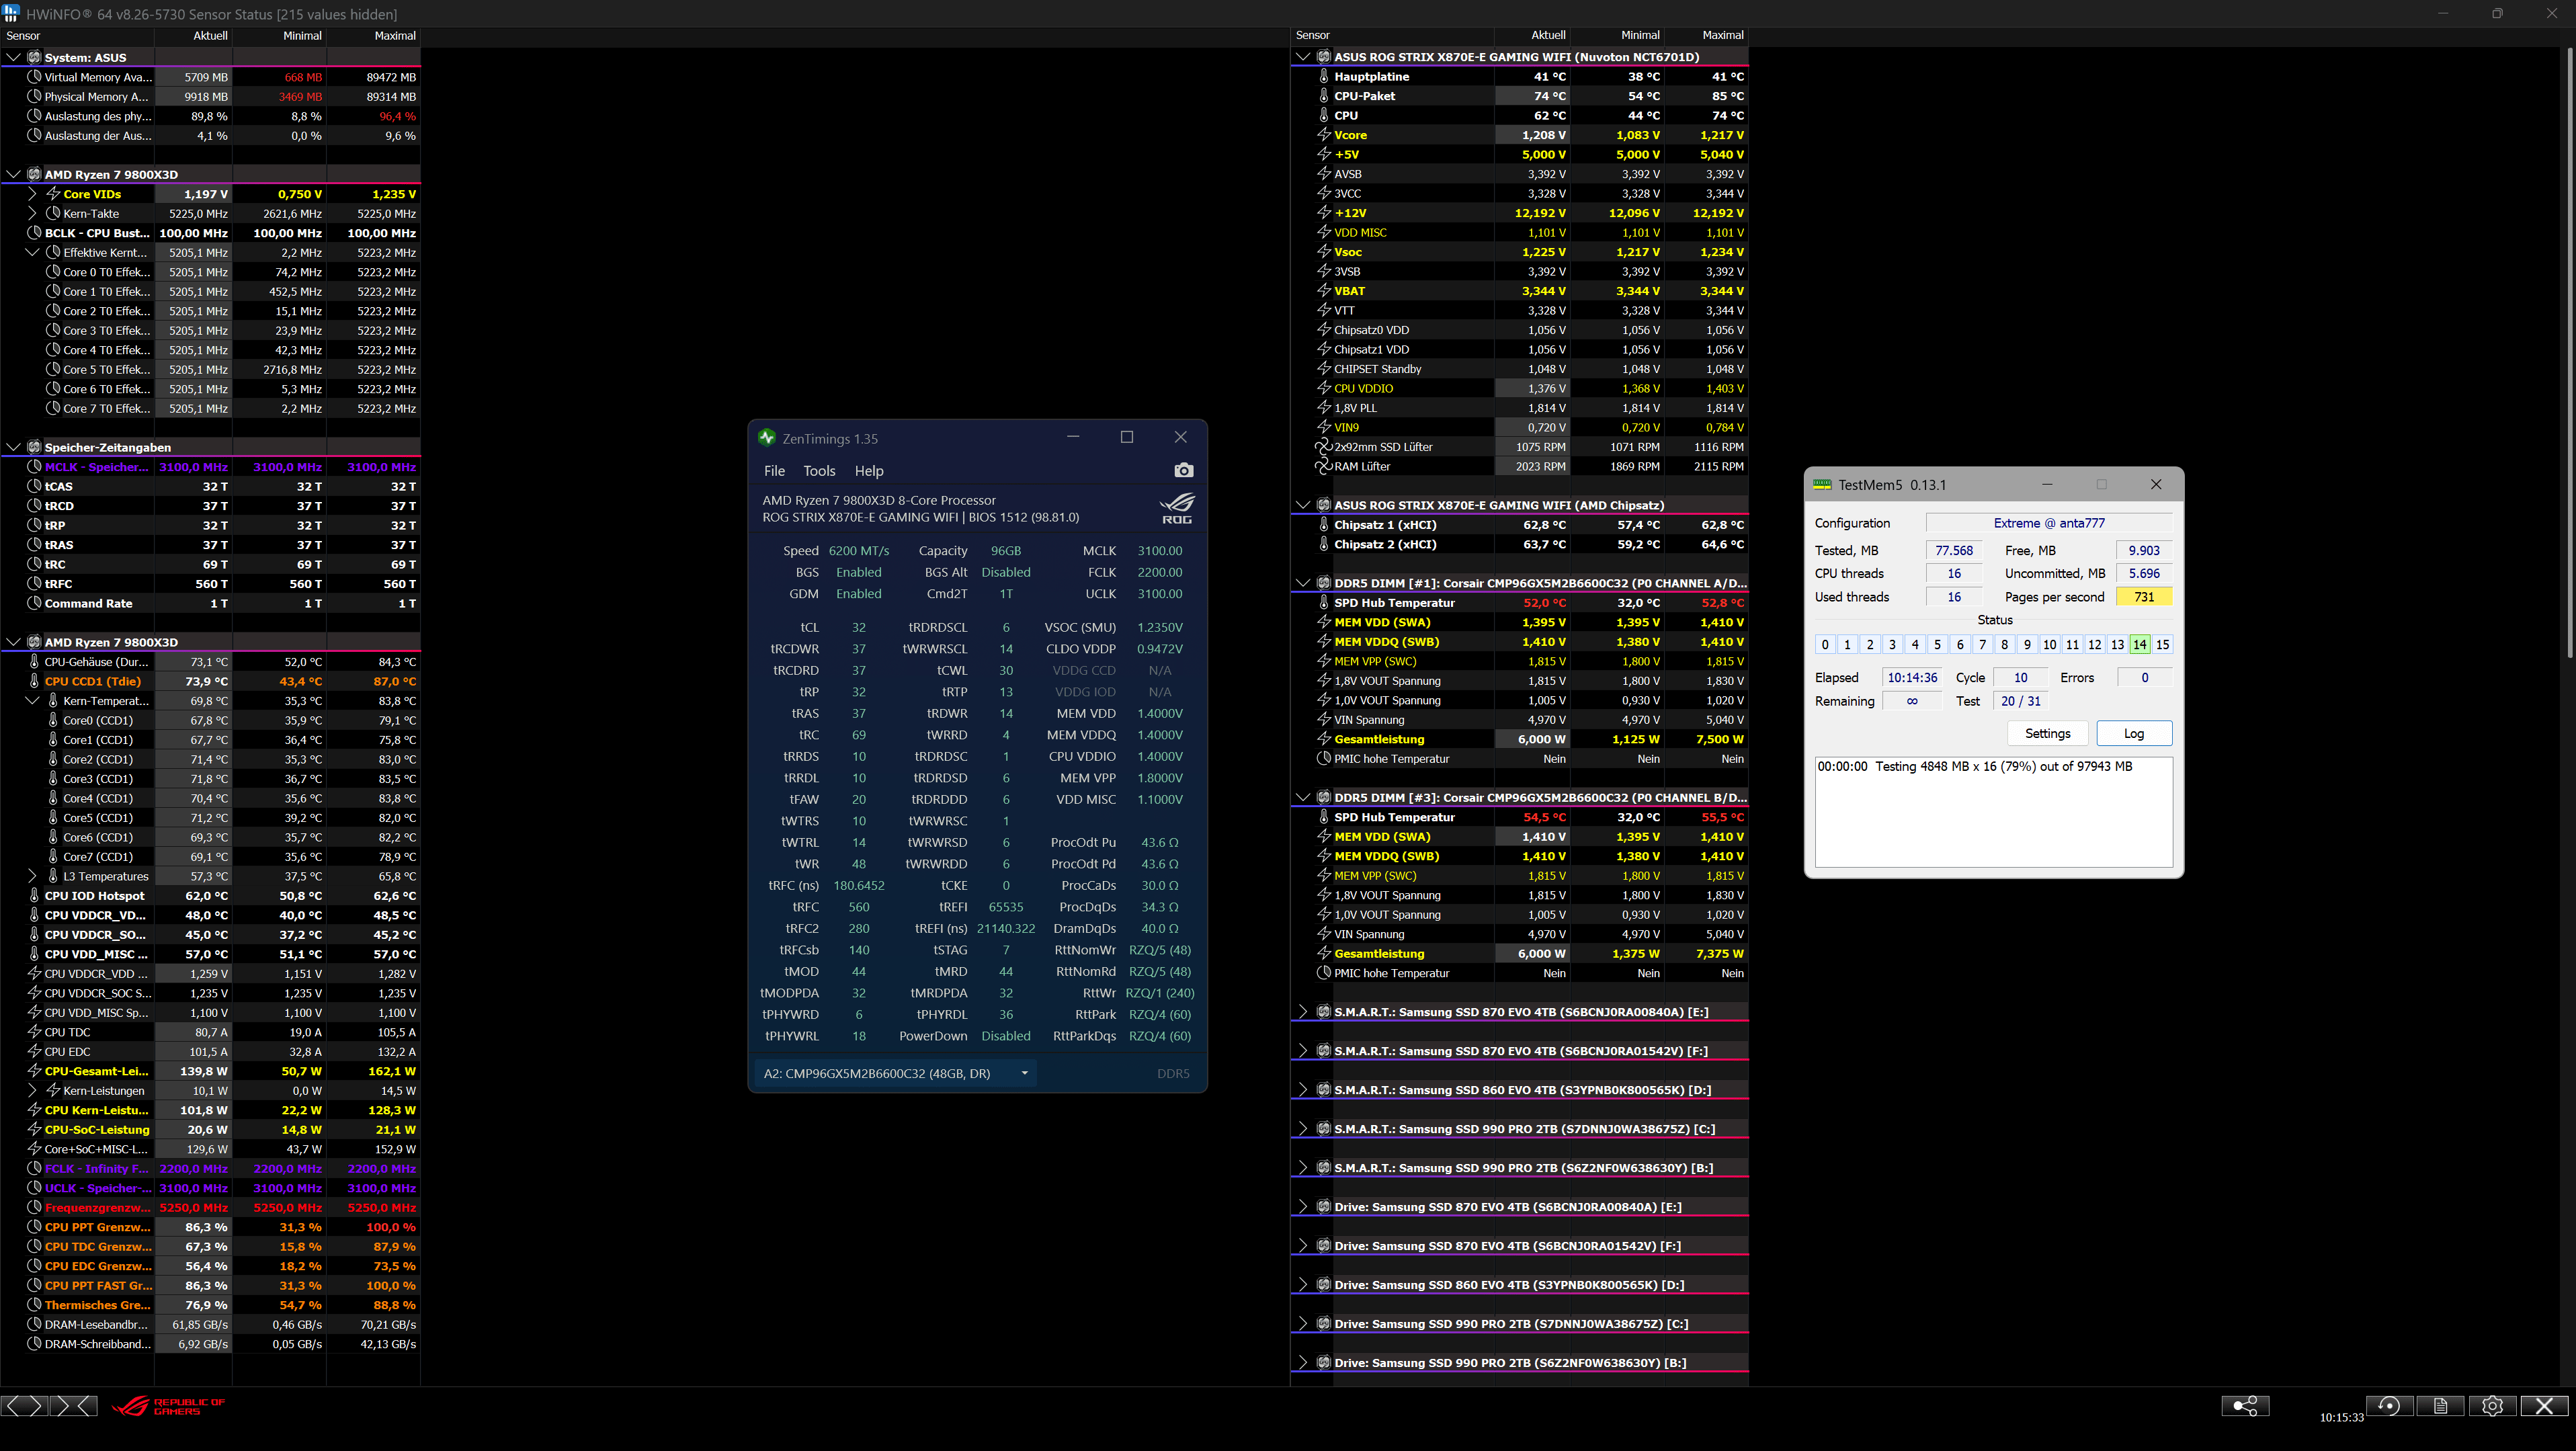Image resolution: width=2576 pixels, height=1451 pixels.
Task: Click the ROG logo in ZenTimings
Action: 1177,508
